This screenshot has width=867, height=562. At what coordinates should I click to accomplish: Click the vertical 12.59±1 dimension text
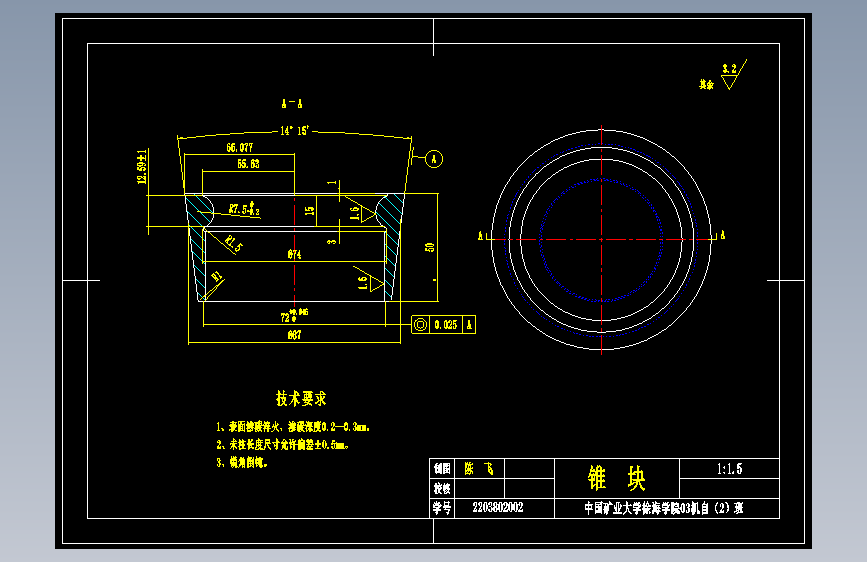(x=142, y=166)
